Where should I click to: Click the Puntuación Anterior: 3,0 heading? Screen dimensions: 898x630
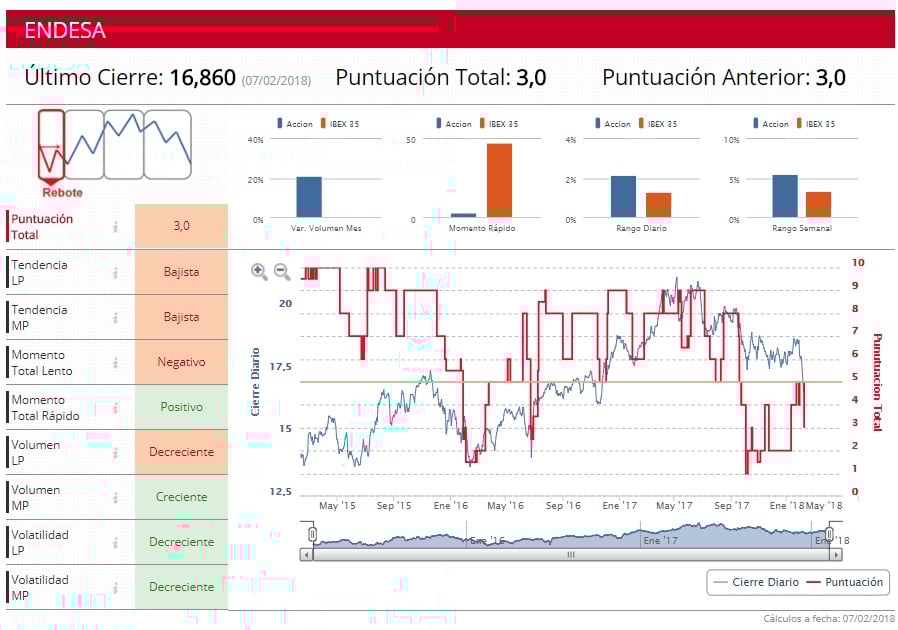click(724, 77)
